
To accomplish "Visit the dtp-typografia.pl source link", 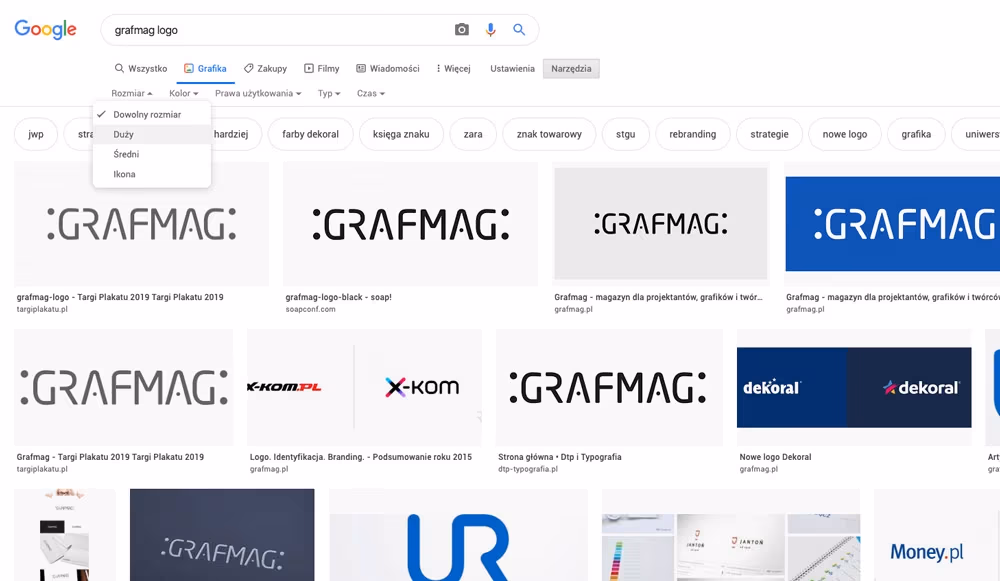I will 528,469.
